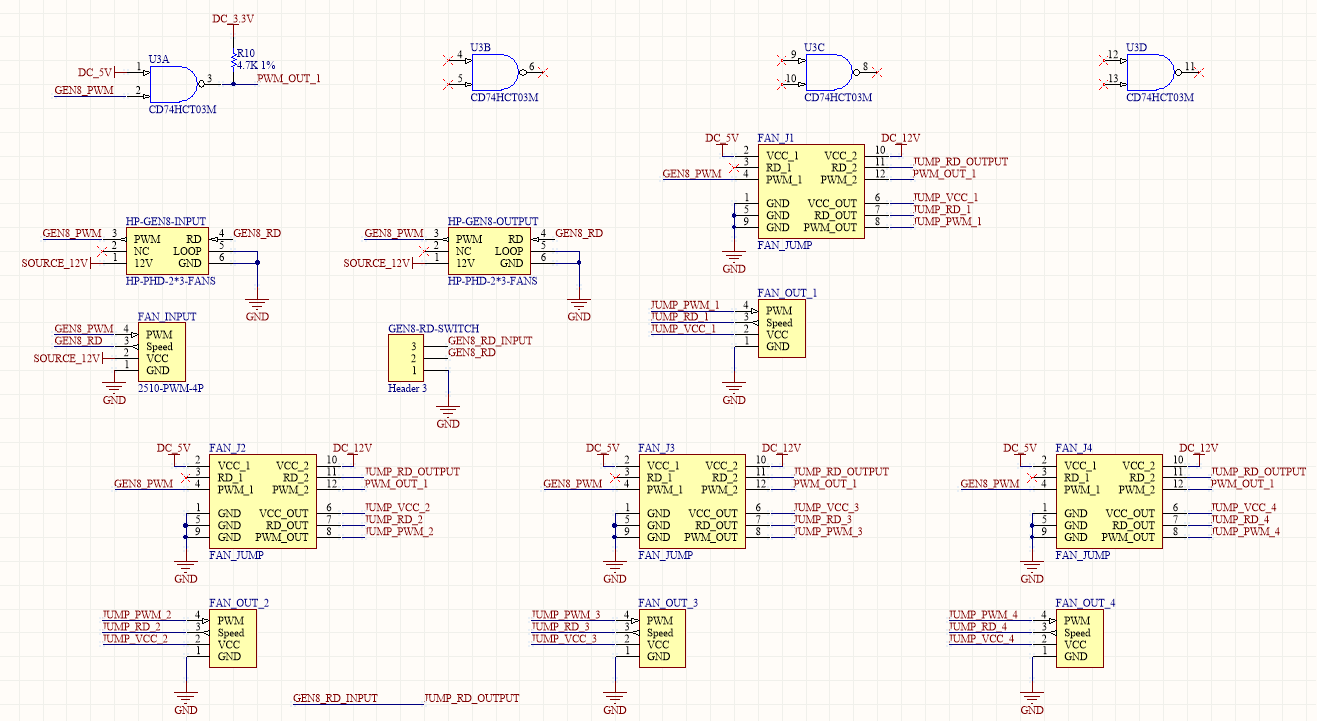Click the JUMP_VCC_1 label on FAN_J1 pin 6
The width and height of the screenshot is (1317, 721).
pyautogui.click(x=946, y=198)
